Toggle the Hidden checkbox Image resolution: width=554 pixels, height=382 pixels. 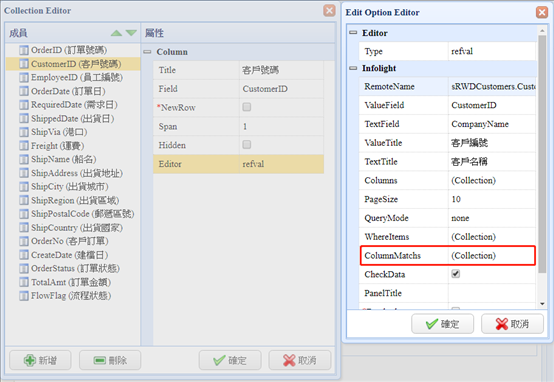click(x=247, y=145)
